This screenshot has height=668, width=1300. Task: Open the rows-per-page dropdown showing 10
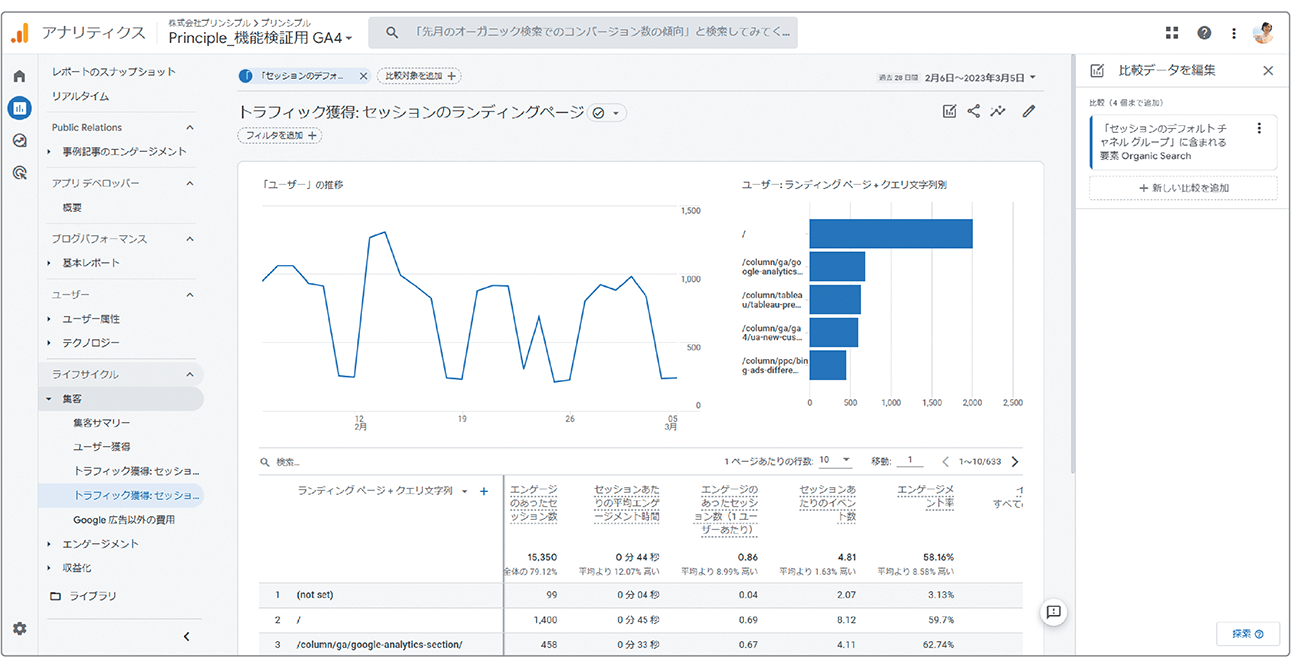click(835, 461)
